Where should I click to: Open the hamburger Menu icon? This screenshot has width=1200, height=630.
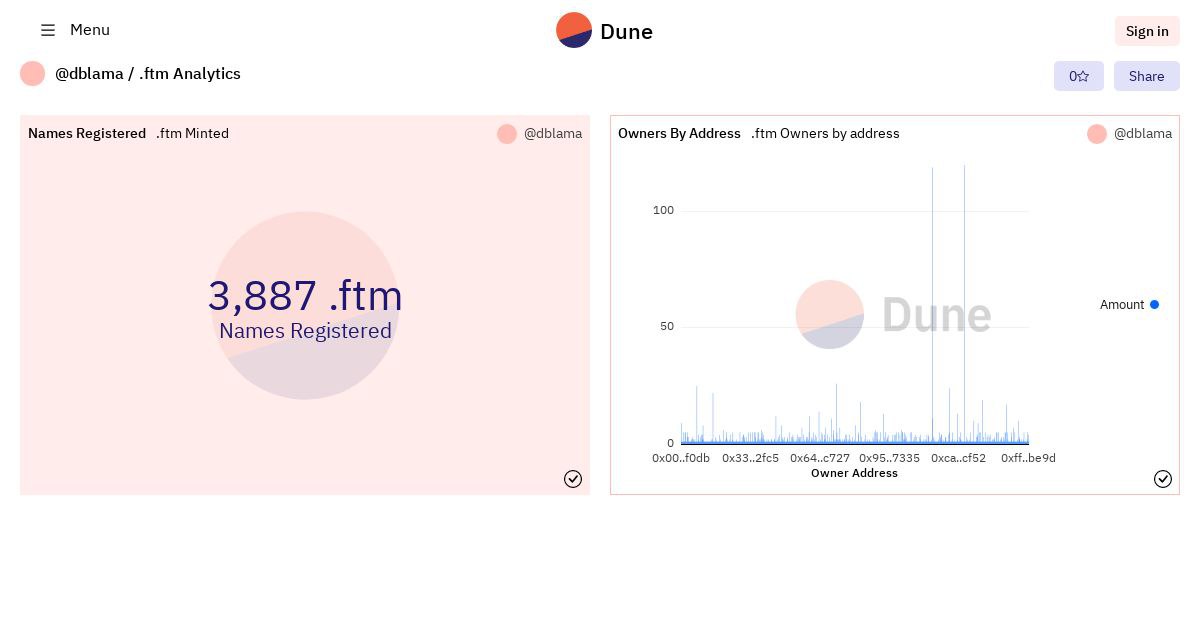pos(48,30)
